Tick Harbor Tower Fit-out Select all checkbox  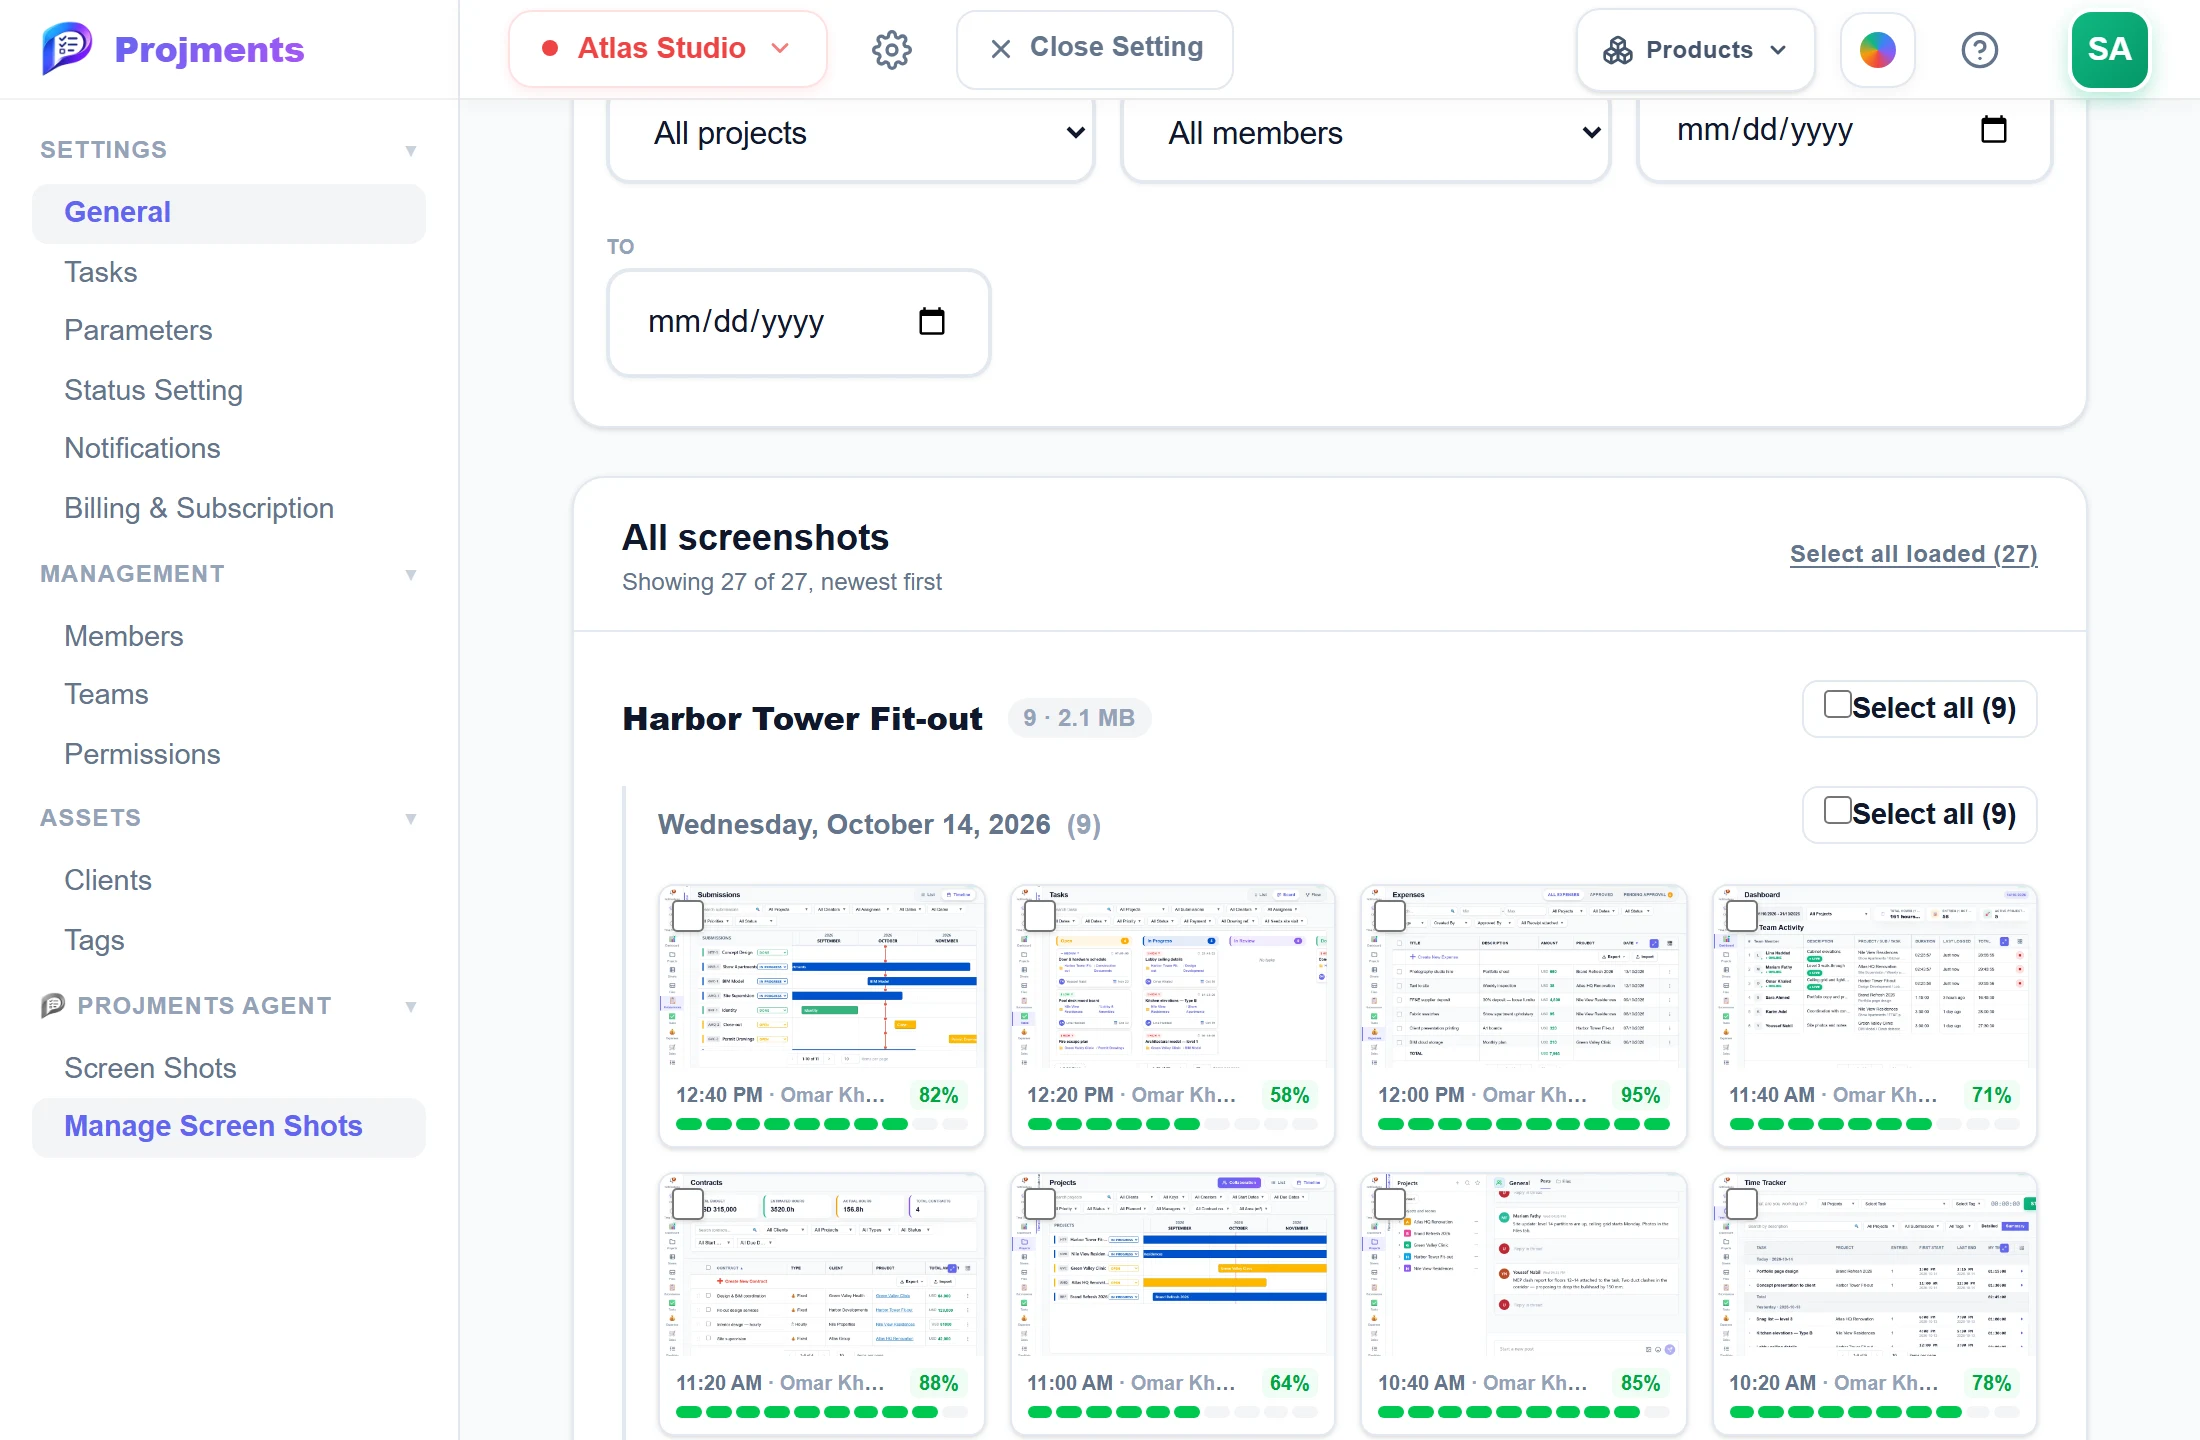pos(1837,704)
